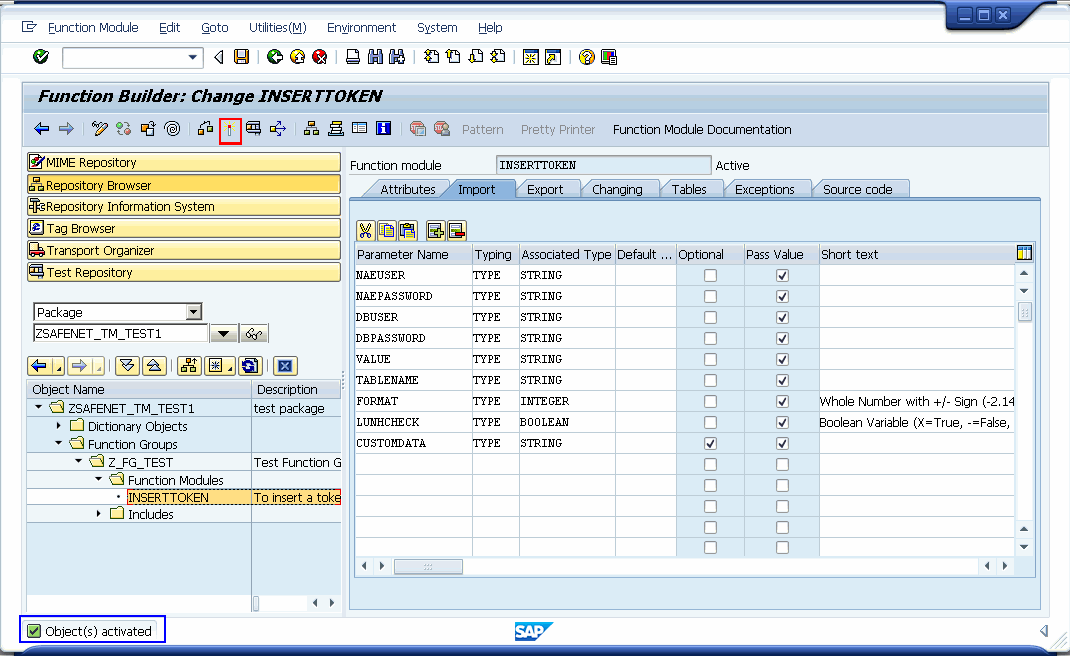Screen dimensions: 1070x656
Task: Collapse the ZSAFENET_TM_TEST1 tree node
Action: tap(38, 407)
